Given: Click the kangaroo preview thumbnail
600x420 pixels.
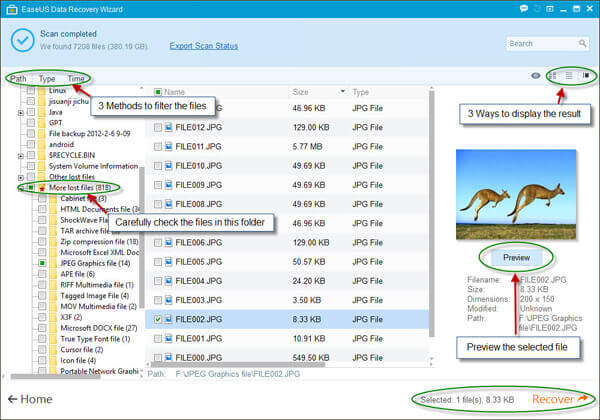Looking at the screenshot, I should (x=516, y=188).
